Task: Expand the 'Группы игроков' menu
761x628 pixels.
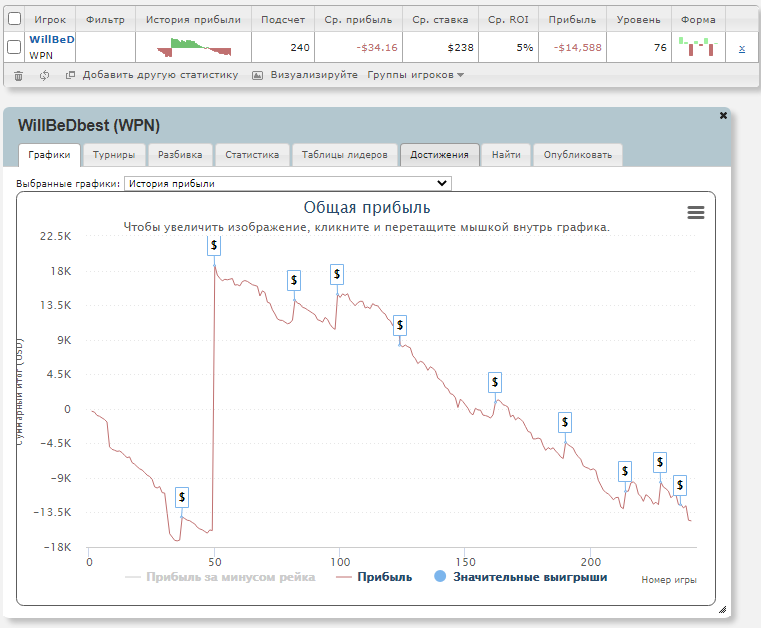Action: [415, 75]
